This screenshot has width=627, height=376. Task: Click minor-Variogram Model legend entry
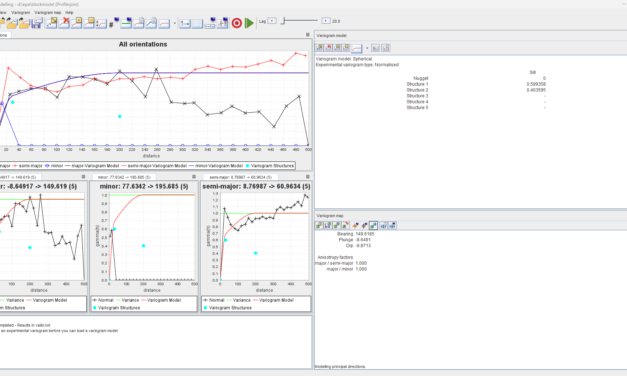[x=216, y=166]
